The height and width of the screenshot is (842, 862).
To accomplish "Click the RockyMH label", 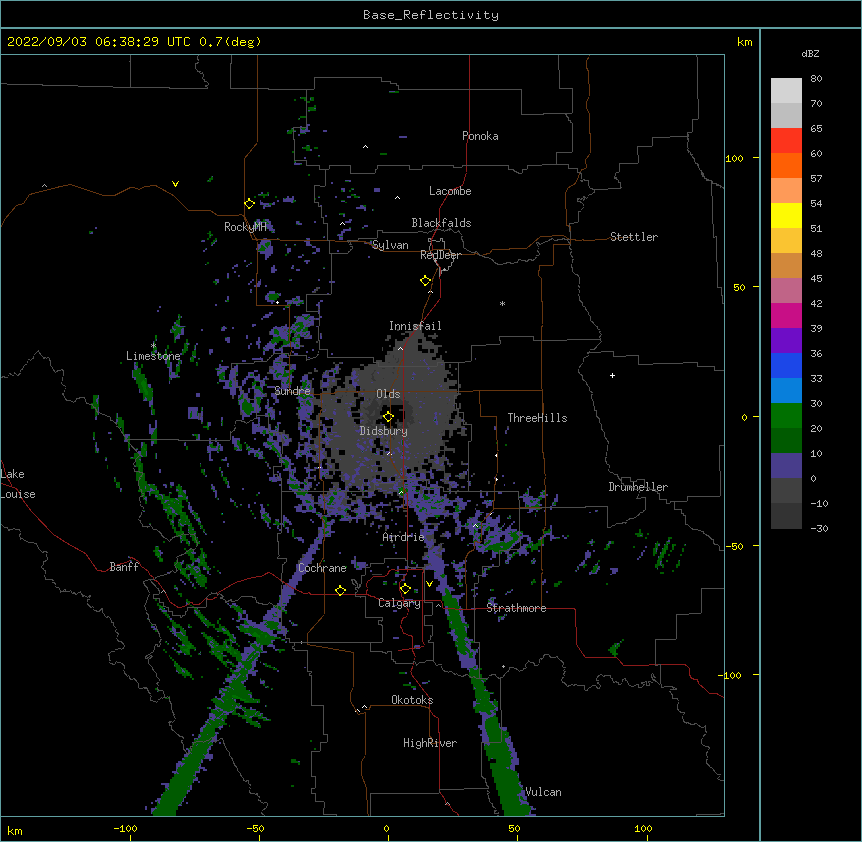I will tap(245, 227).
